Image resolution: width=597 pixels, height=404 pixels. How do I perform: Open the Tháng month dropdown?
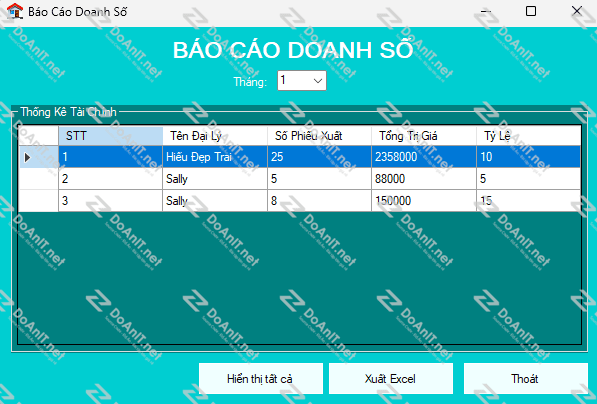coord(302,80)
